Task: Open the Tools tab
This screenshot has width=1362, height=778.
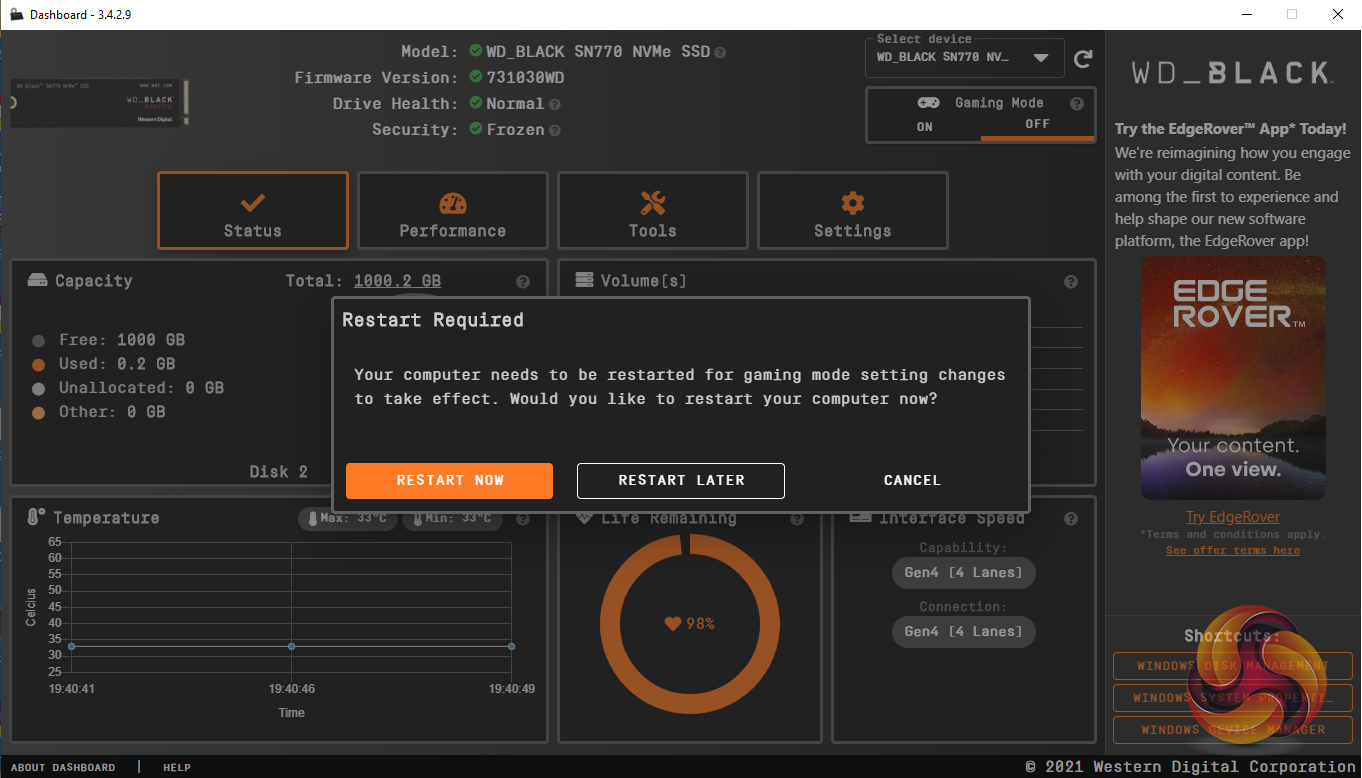Action: [x=653, y=210]
